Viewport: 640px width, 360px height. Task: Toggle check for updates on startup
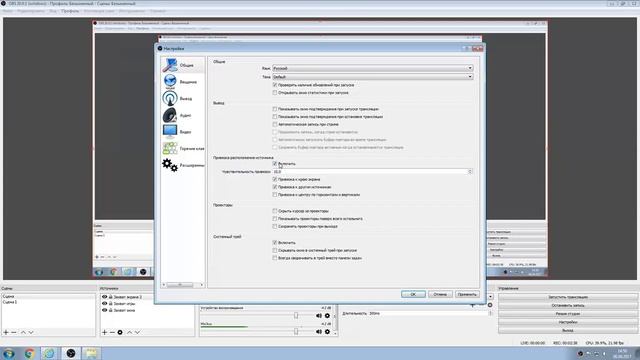[x=275, y=85]
